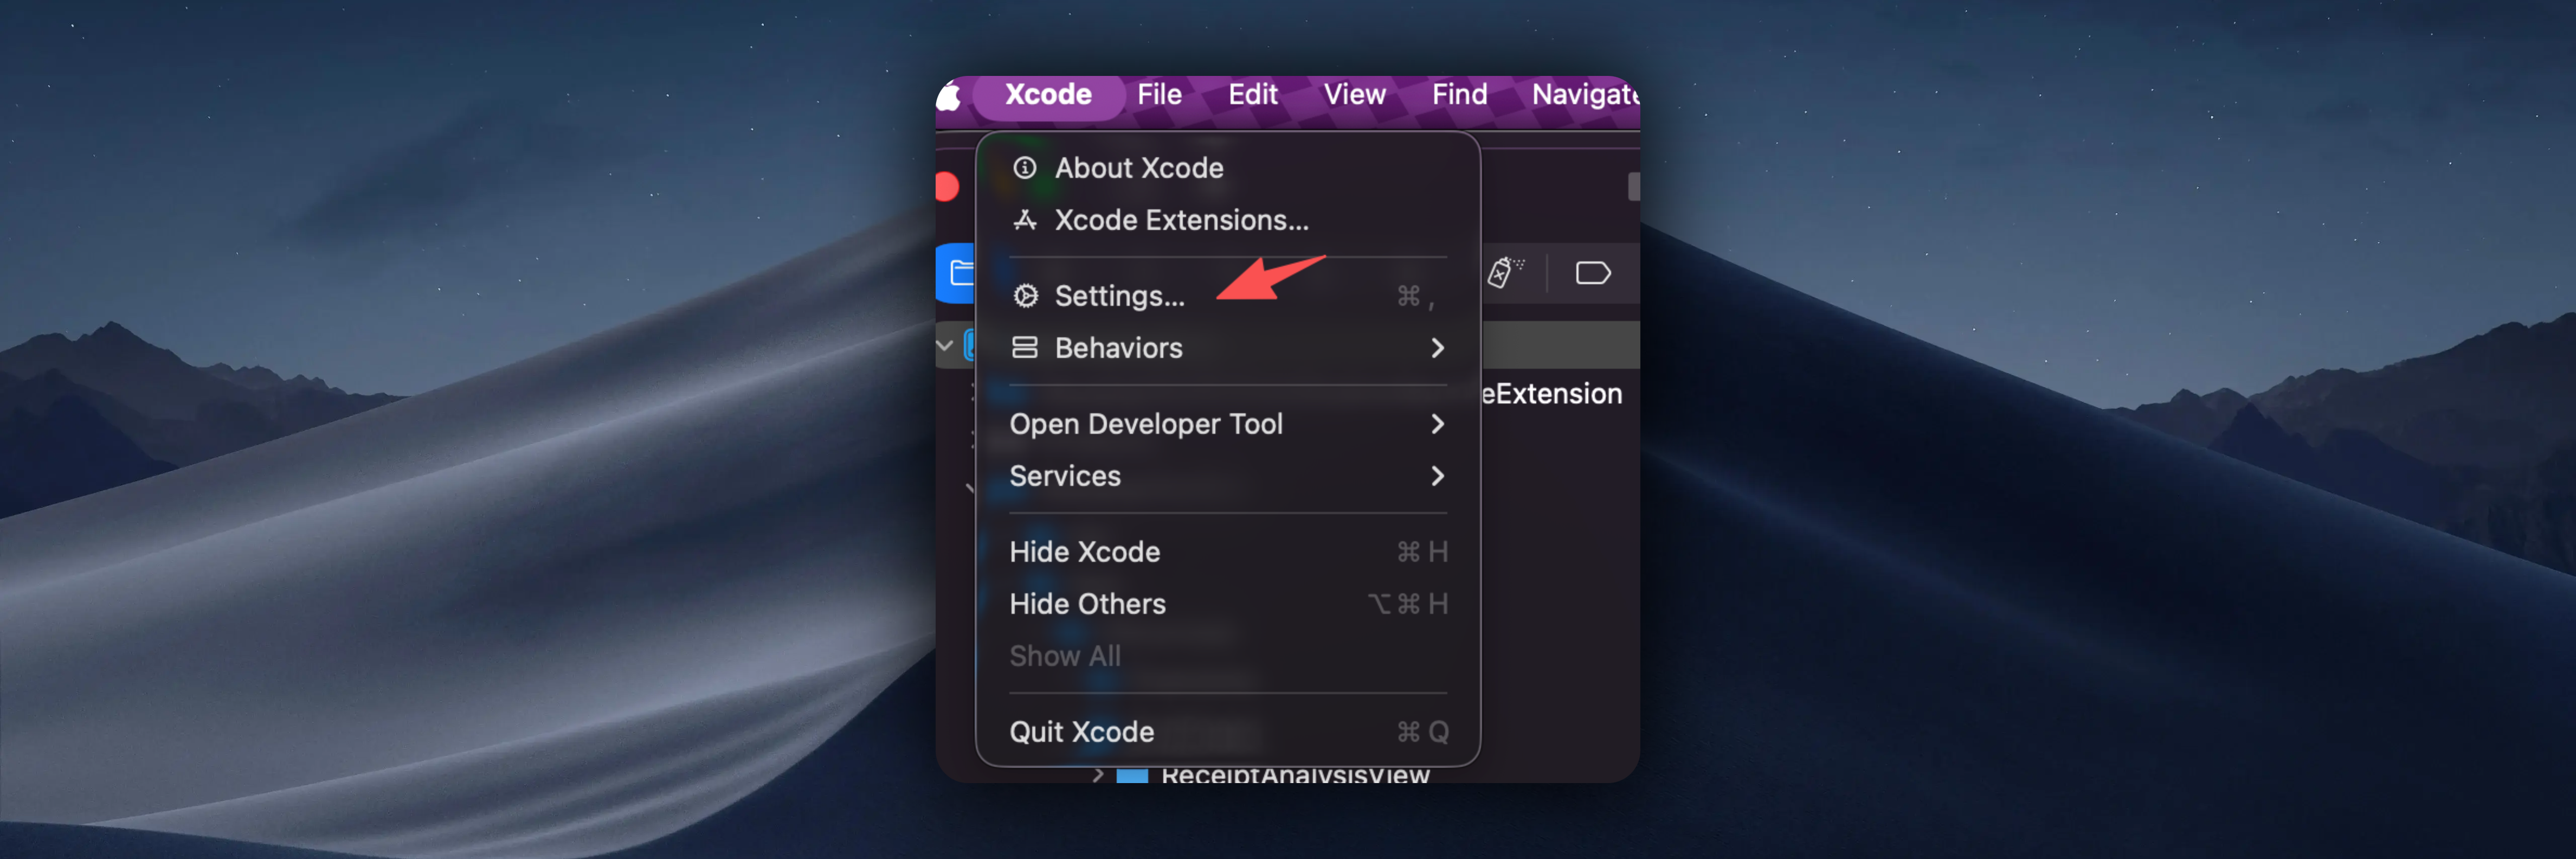
Task: Expand the Open Developer Tool submenu
Action: [x=1438, y=424]
